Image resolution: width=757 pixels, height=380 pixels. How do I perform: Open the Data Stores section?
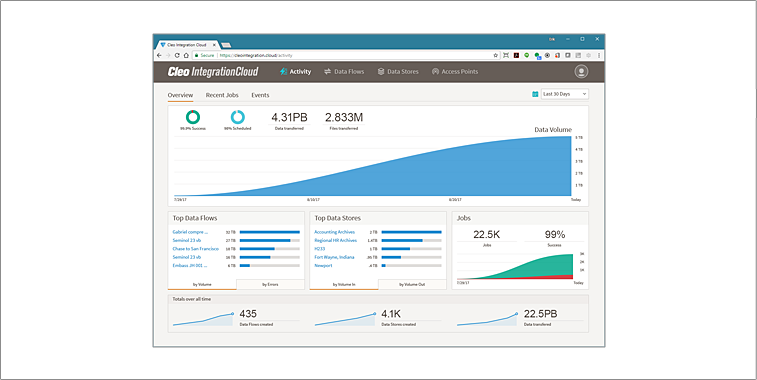click(398, 71)
